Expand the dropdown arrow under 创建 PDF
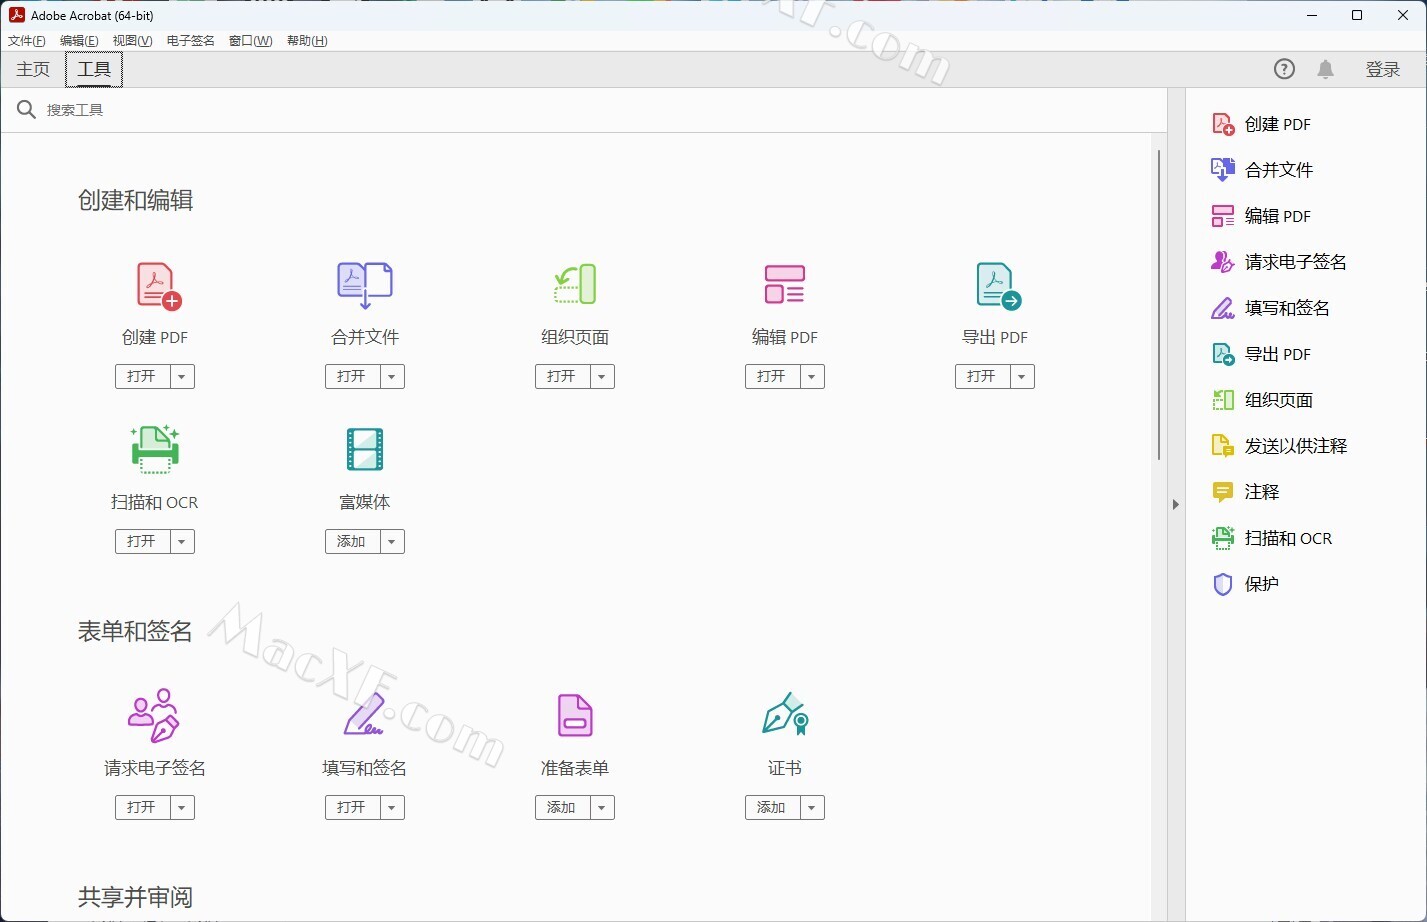This screenshot has height=922, width=1427. [182, 377]
